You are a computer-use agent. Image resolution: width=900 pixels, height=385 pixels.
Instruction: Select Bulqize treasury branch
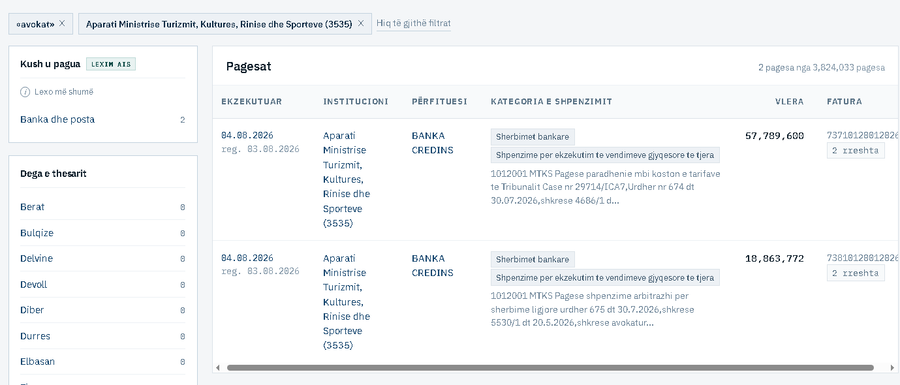pyautogui.click(x=103, y=233)
